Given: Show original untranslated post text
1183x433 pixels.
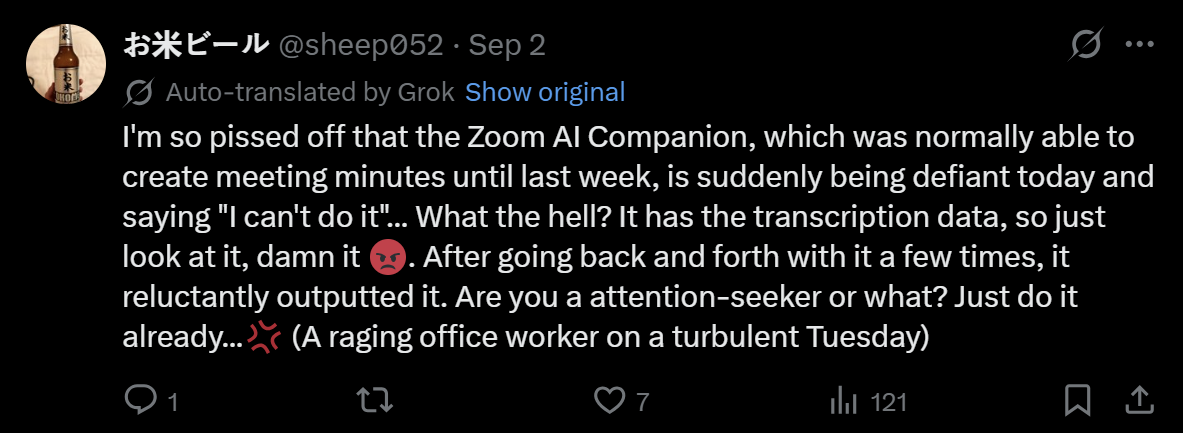Looking at the screenshot, I should click(545, 93).
